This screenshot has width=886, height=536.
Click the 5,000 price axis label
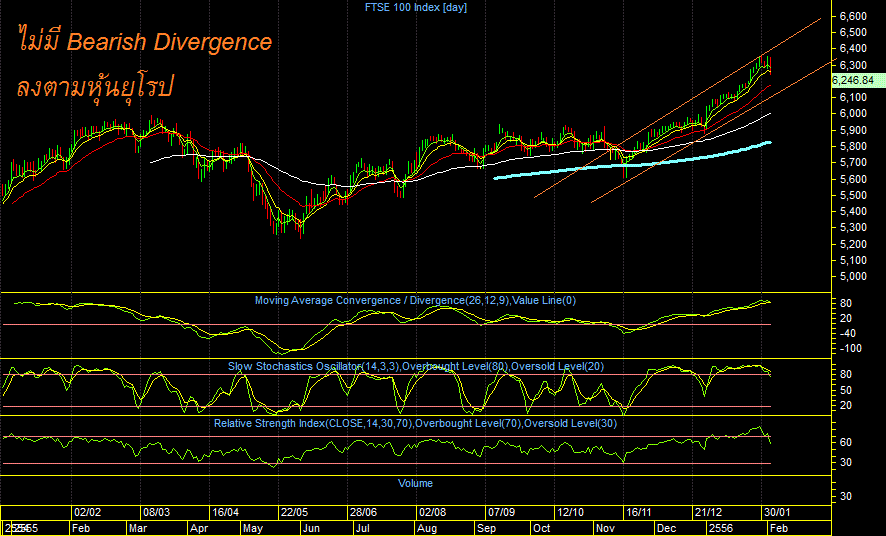pos(853,277)
